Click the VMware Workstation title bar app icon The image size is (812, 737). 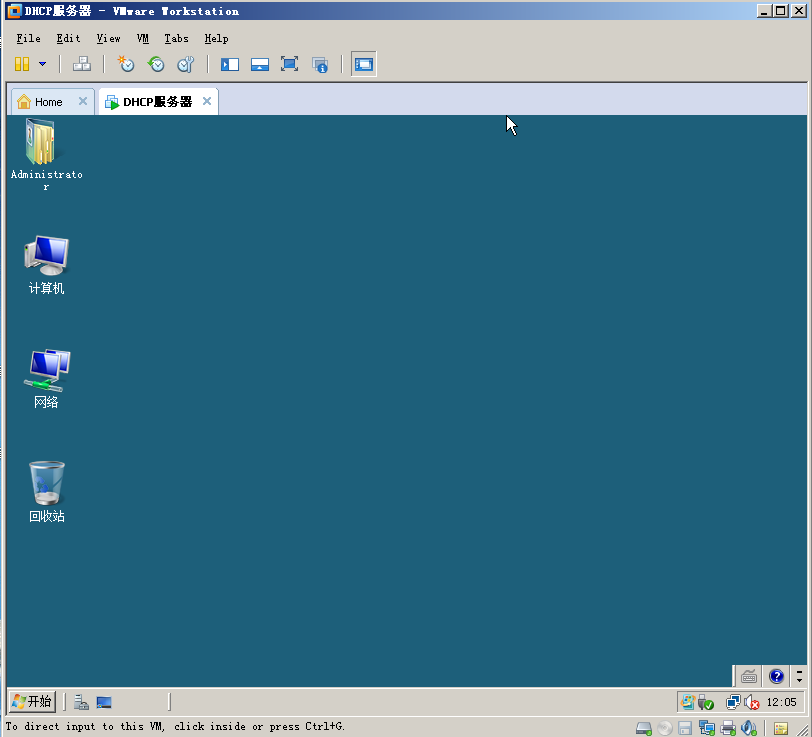pyautogui.click(x=14, y=11)
